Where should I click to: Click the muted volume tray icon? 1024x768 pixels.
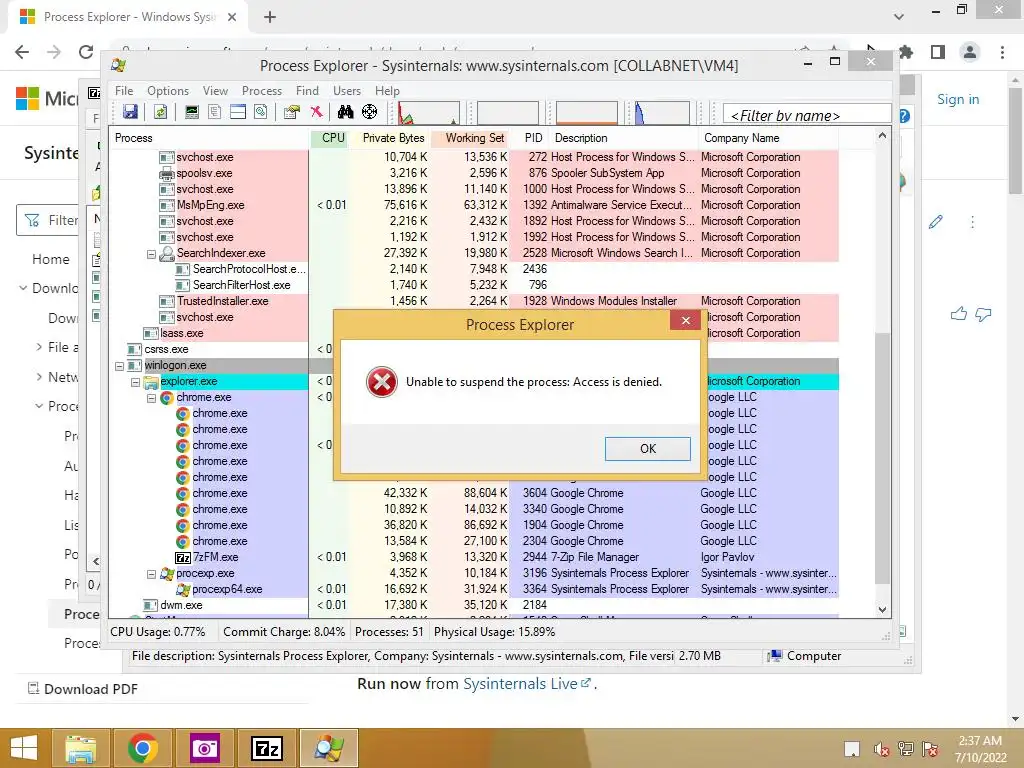(x=881, y=749)
